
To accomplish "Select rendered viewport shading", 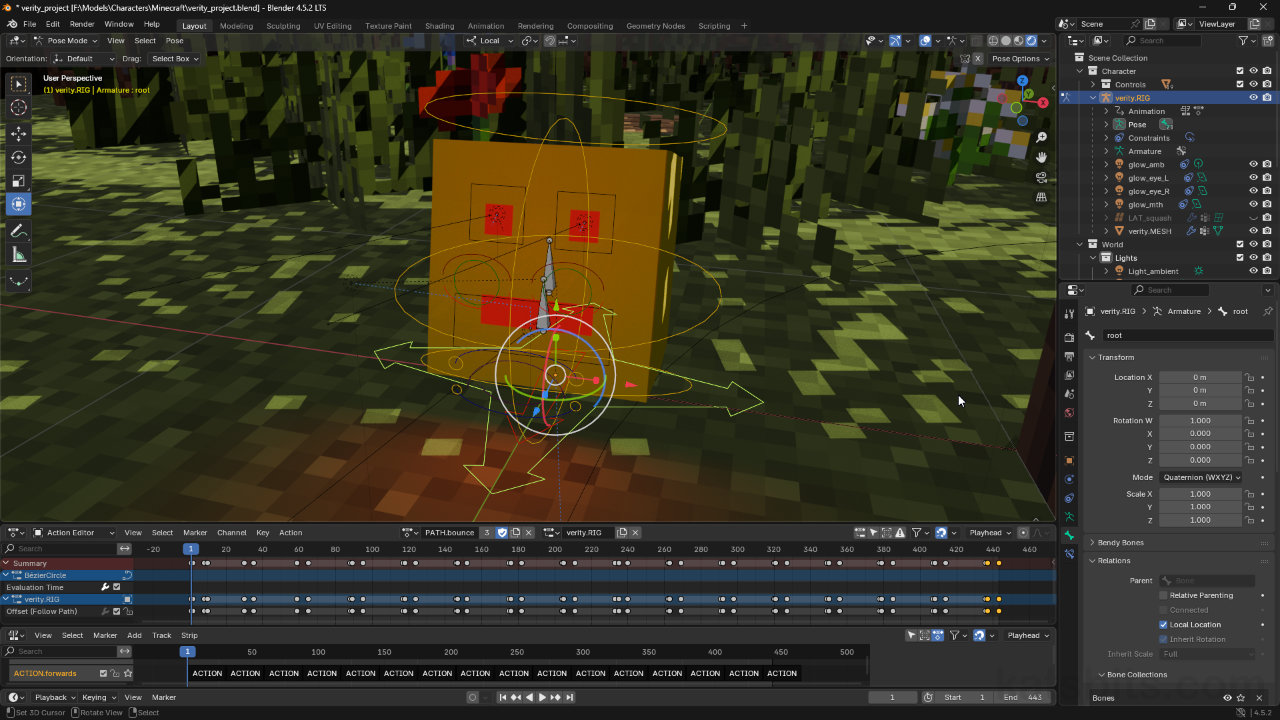I will 1031,41.
